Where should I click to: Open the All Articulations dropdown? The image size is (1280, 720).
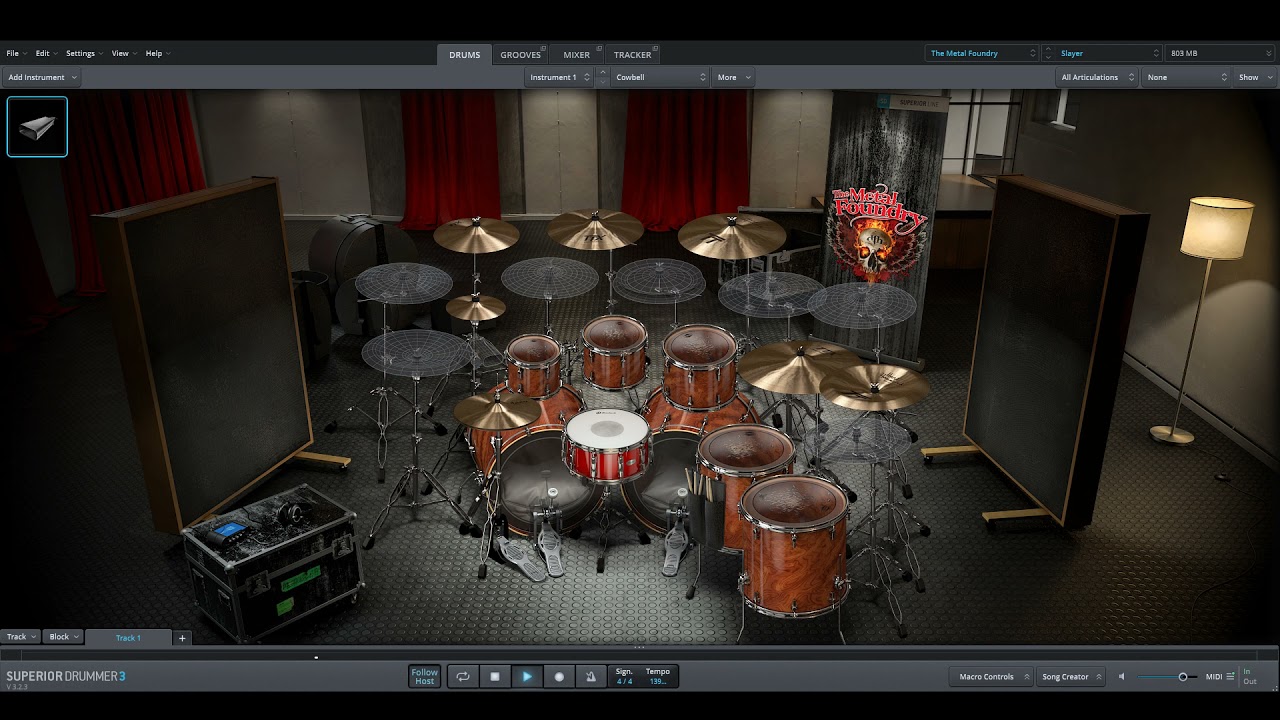[x=1098, y=77]
